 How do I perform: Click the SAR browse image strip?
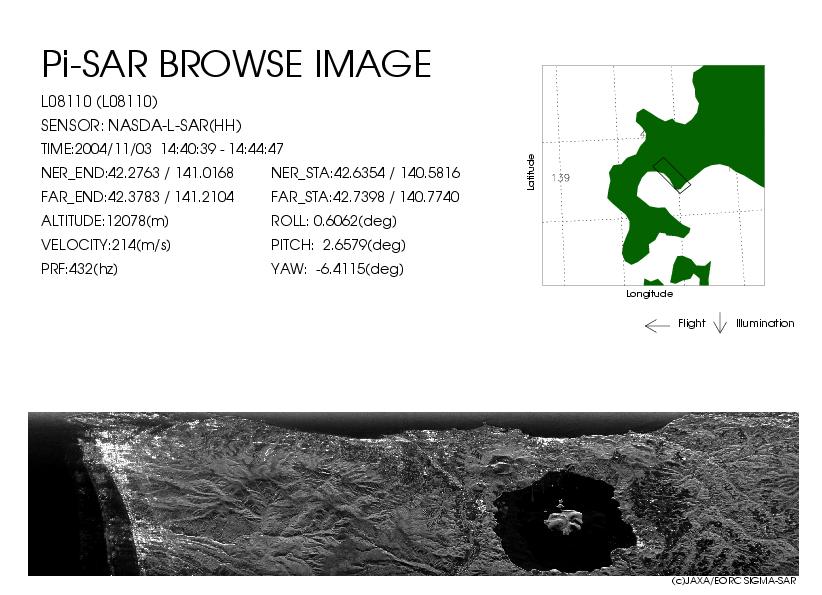413,494
